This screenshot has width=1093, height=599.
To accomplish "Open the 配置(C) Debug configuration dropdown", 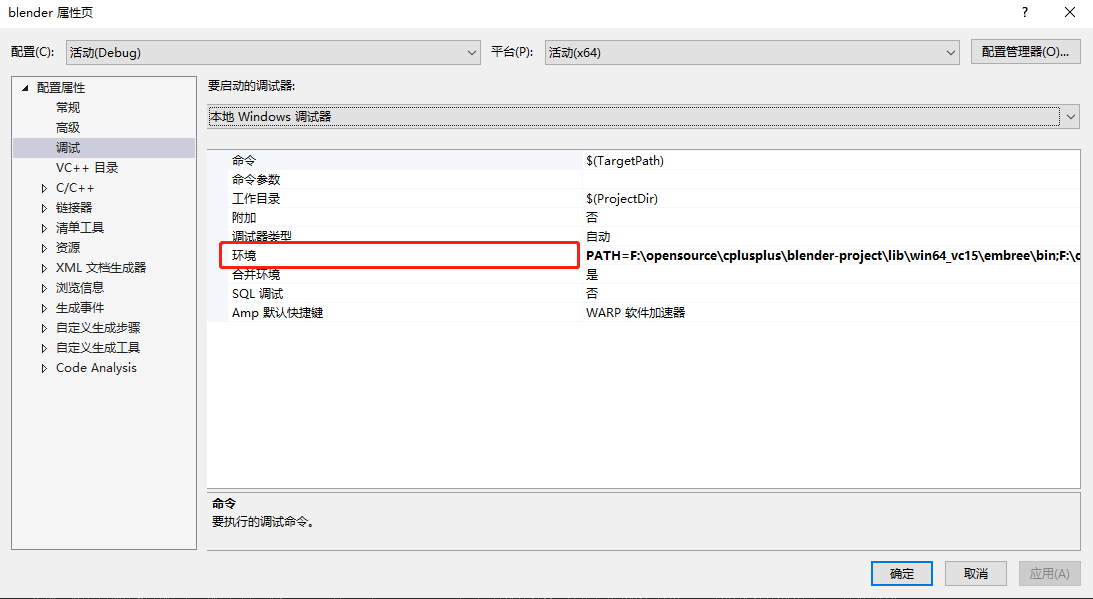I will point(273,52).
